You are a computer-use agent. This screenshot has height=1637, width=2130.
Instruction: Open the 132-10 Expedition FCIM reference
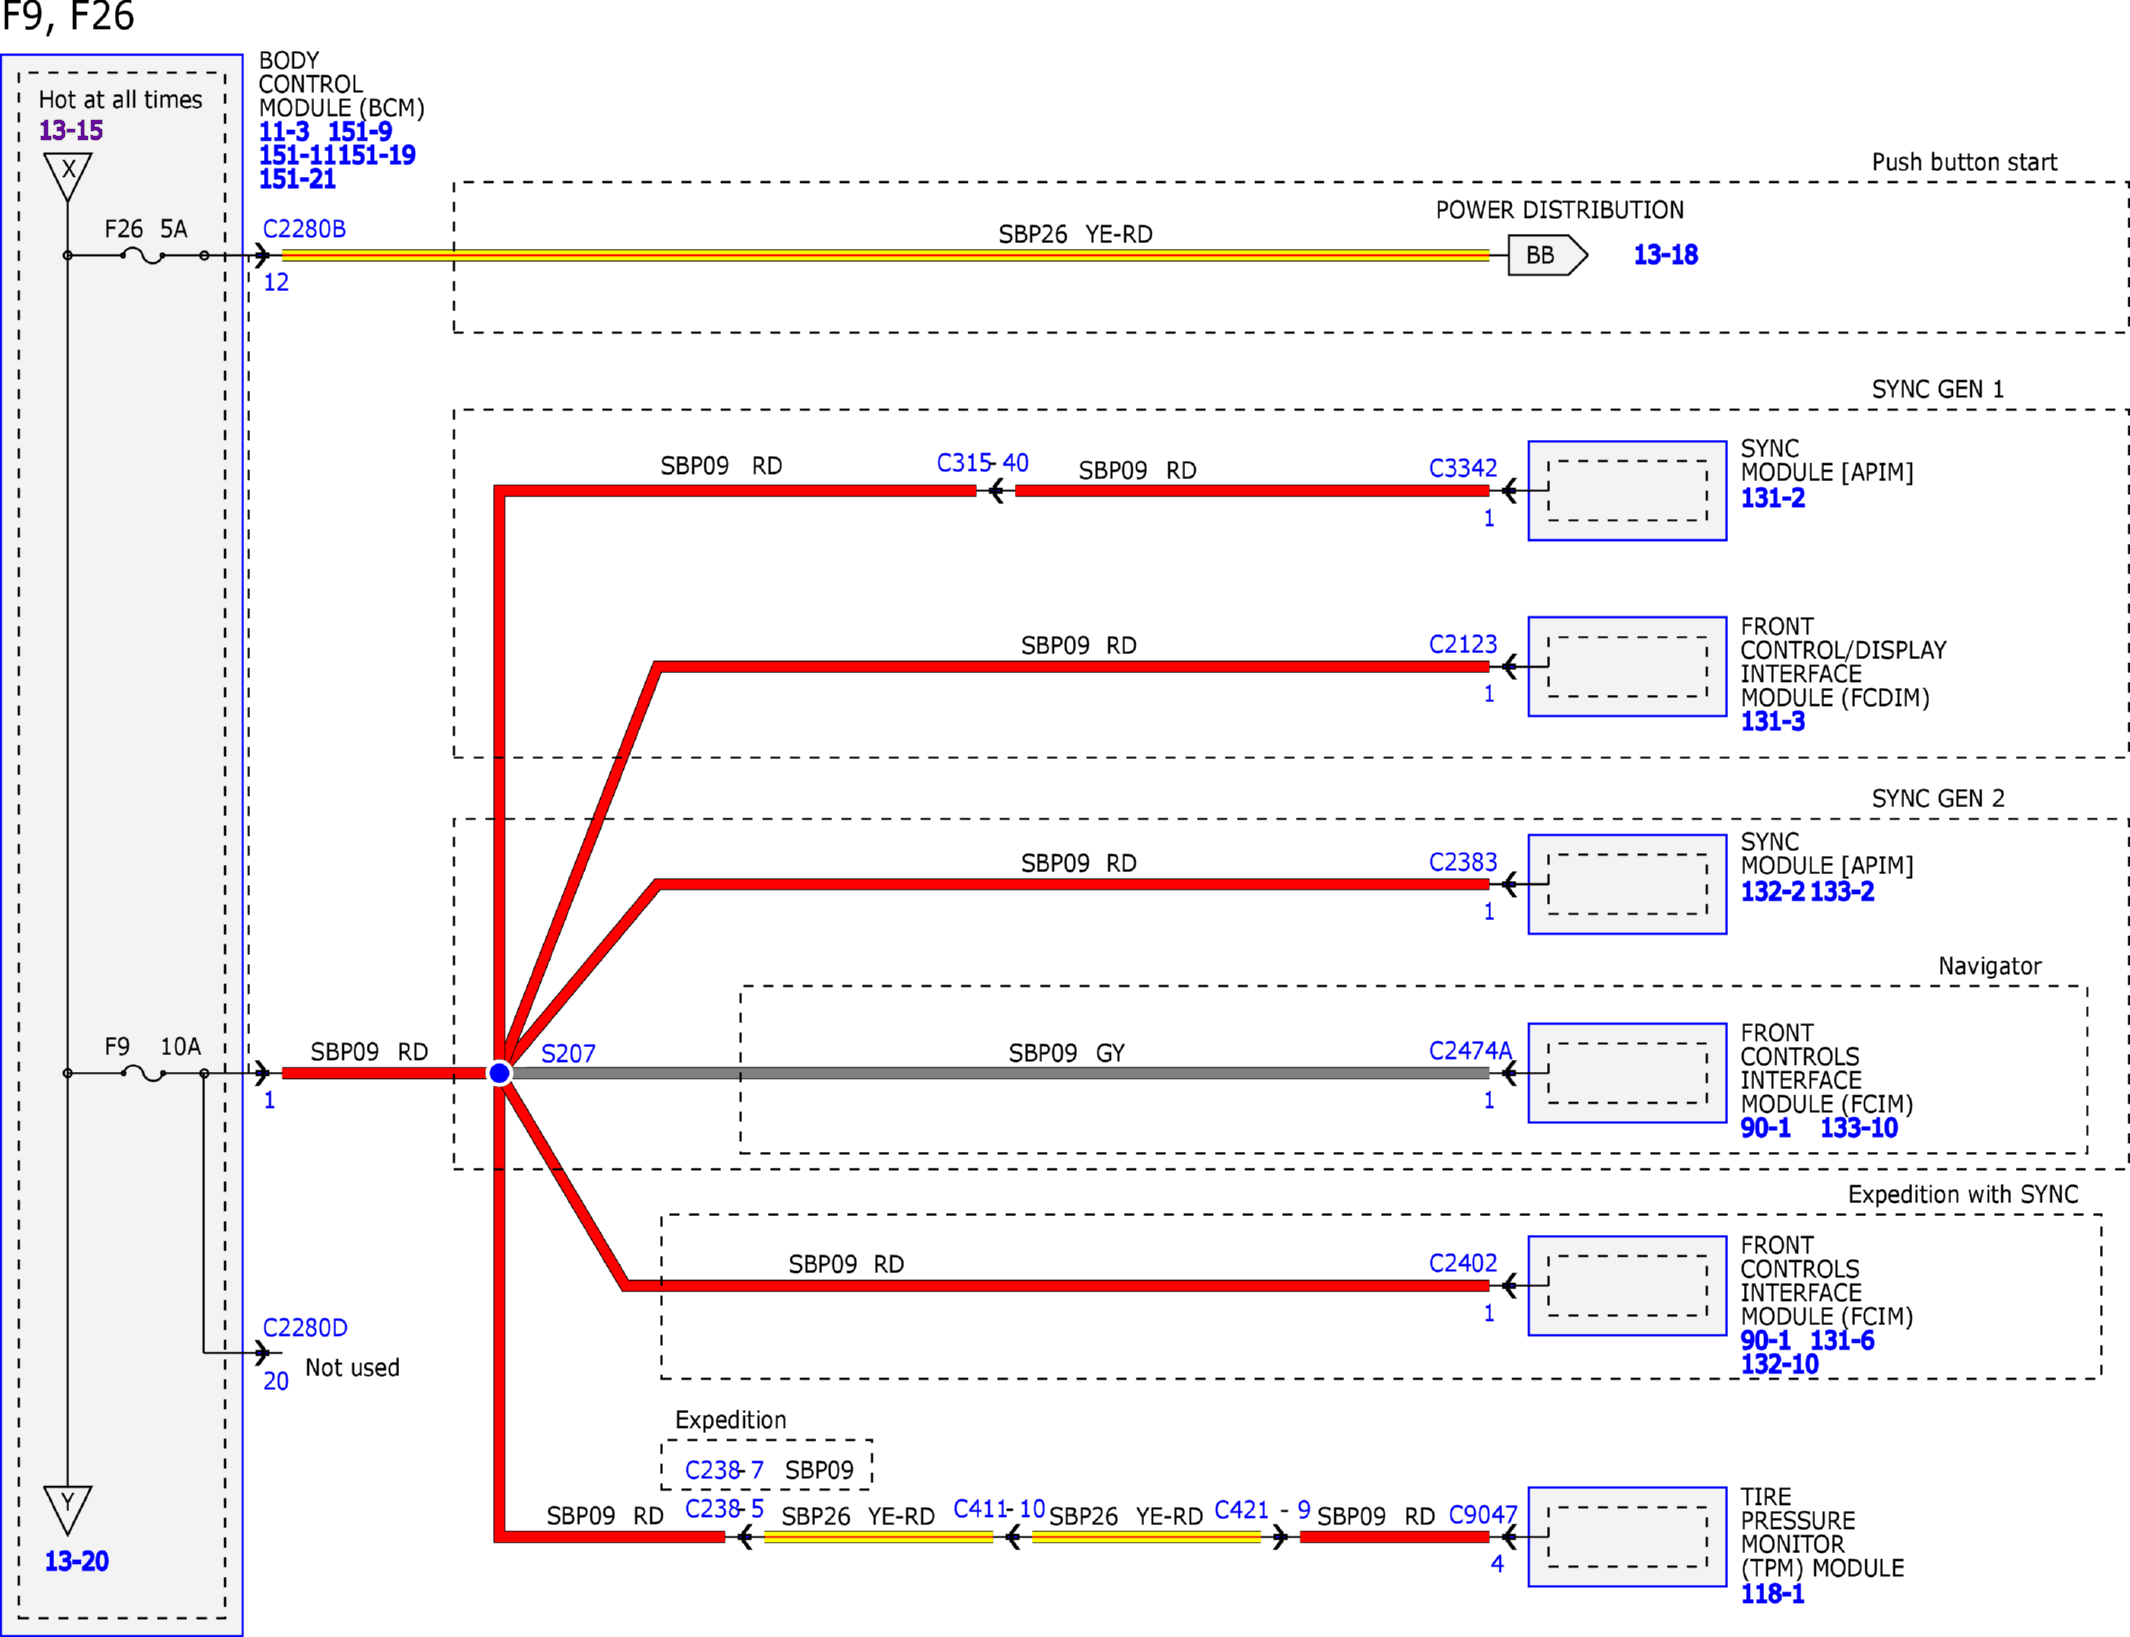(x=1780, y=1364)
